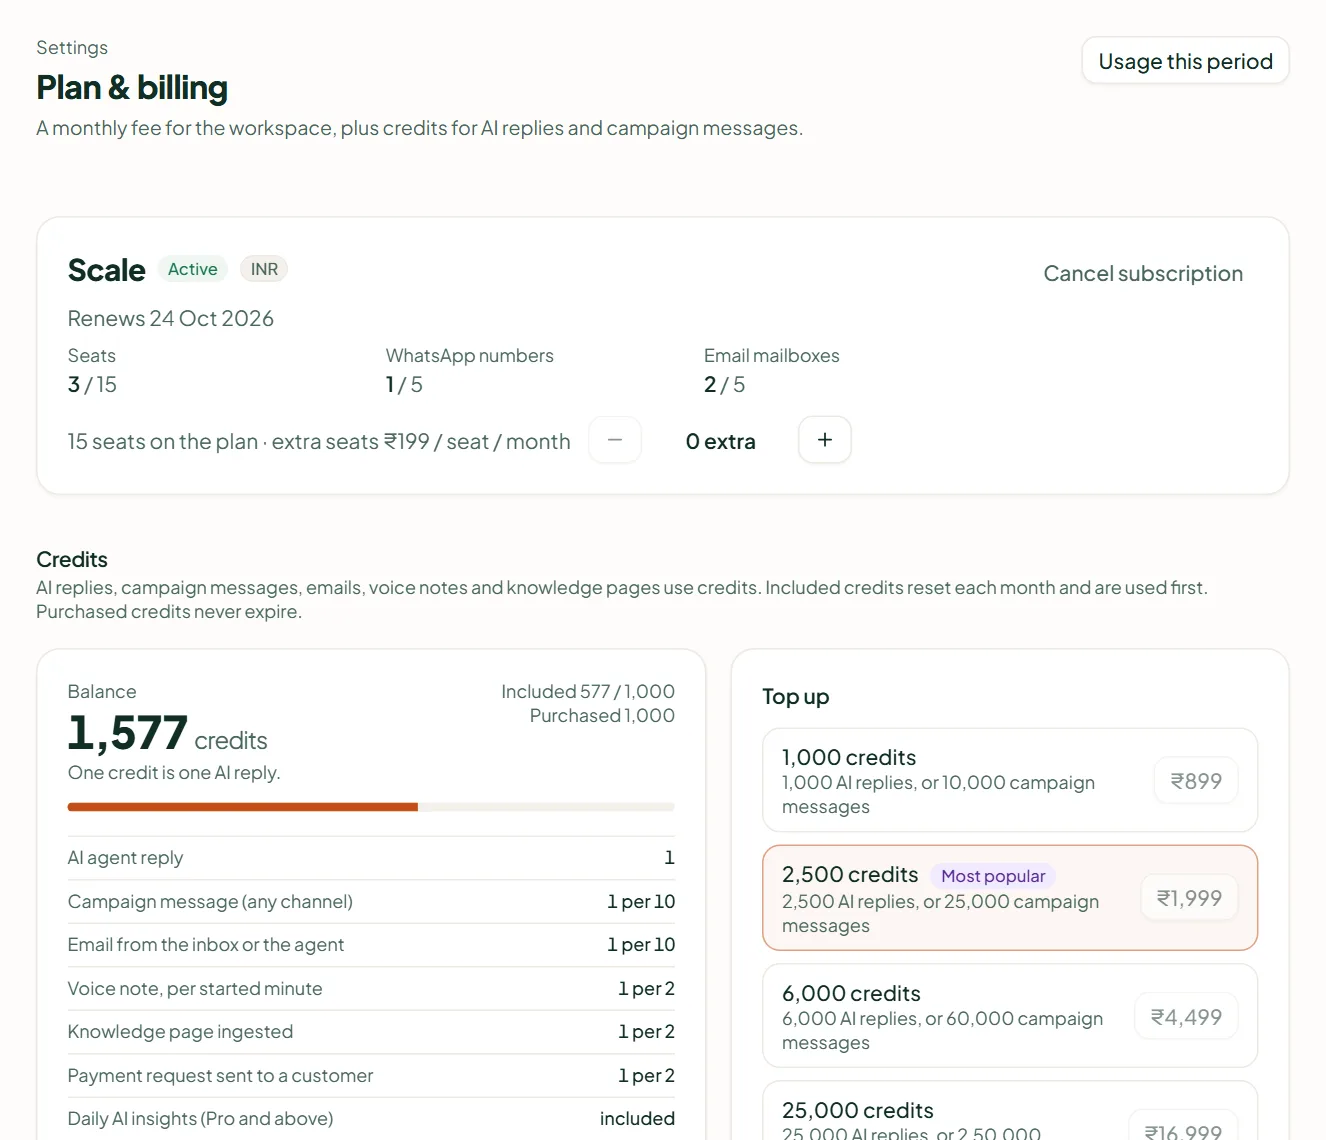Click the Renews 24 Oct 2026 text
The height and width of the screenshot is (1140, 1326).
(x=171, y=318)
